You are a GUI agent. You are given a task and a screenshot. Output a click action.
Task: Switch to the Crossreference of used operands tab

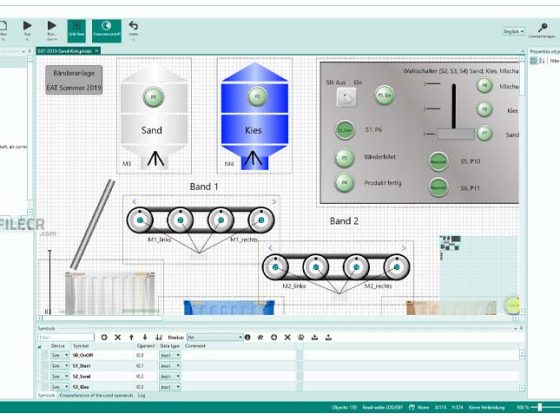click(96, 395)
